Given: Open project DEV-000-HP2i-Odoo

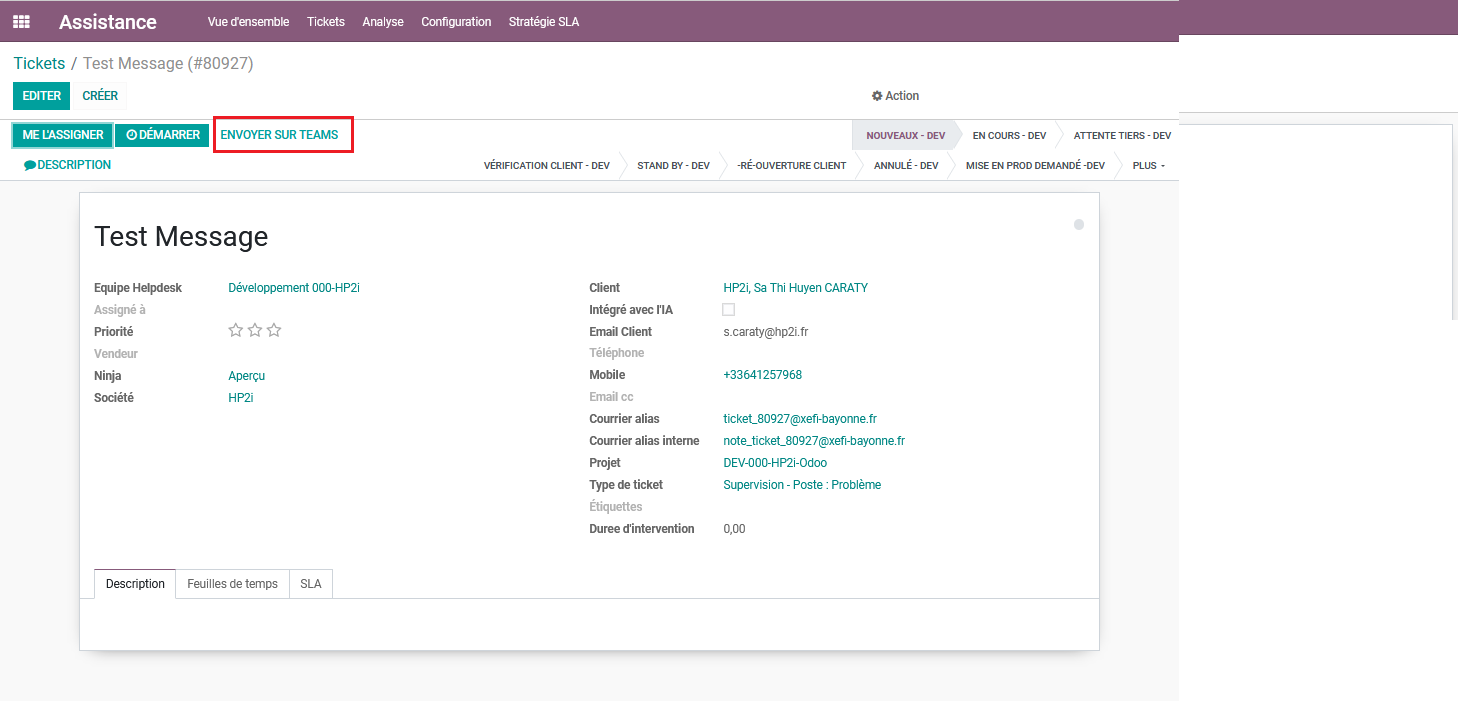Looking at the screenshot, I should (775, 463).
